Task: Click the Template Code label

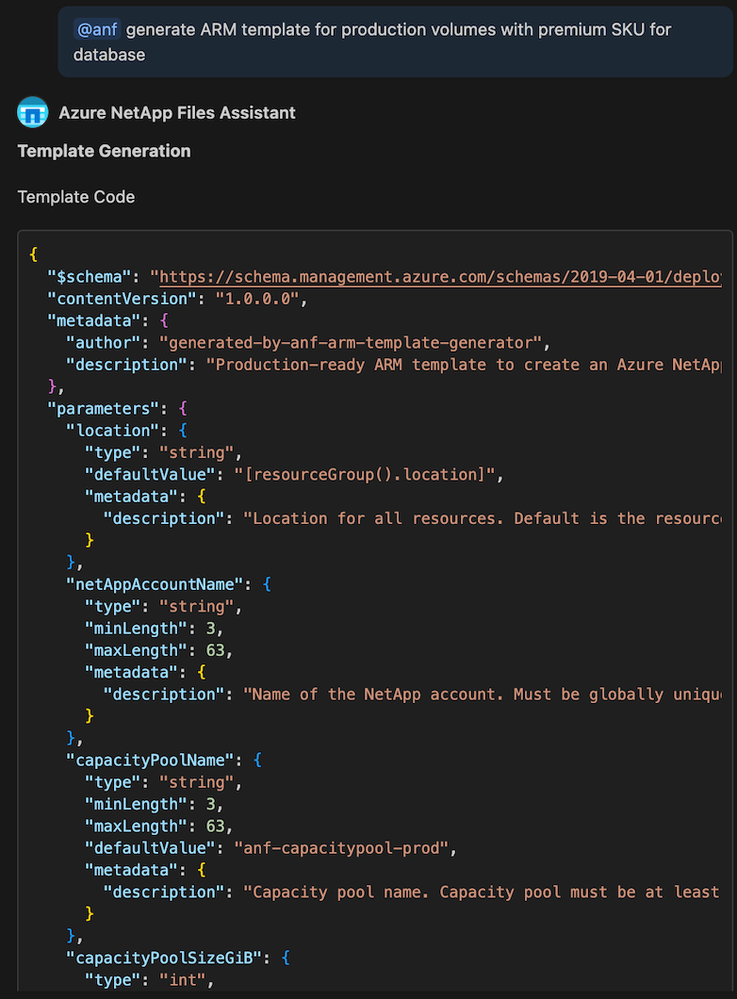Action: (x=76, y=197)
